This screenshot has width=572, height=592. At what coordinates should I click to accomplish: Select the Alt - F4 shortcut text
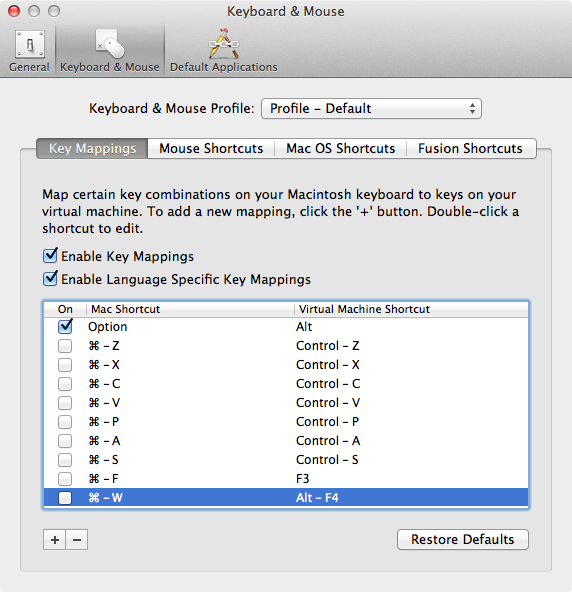click(x=317, y=498)
